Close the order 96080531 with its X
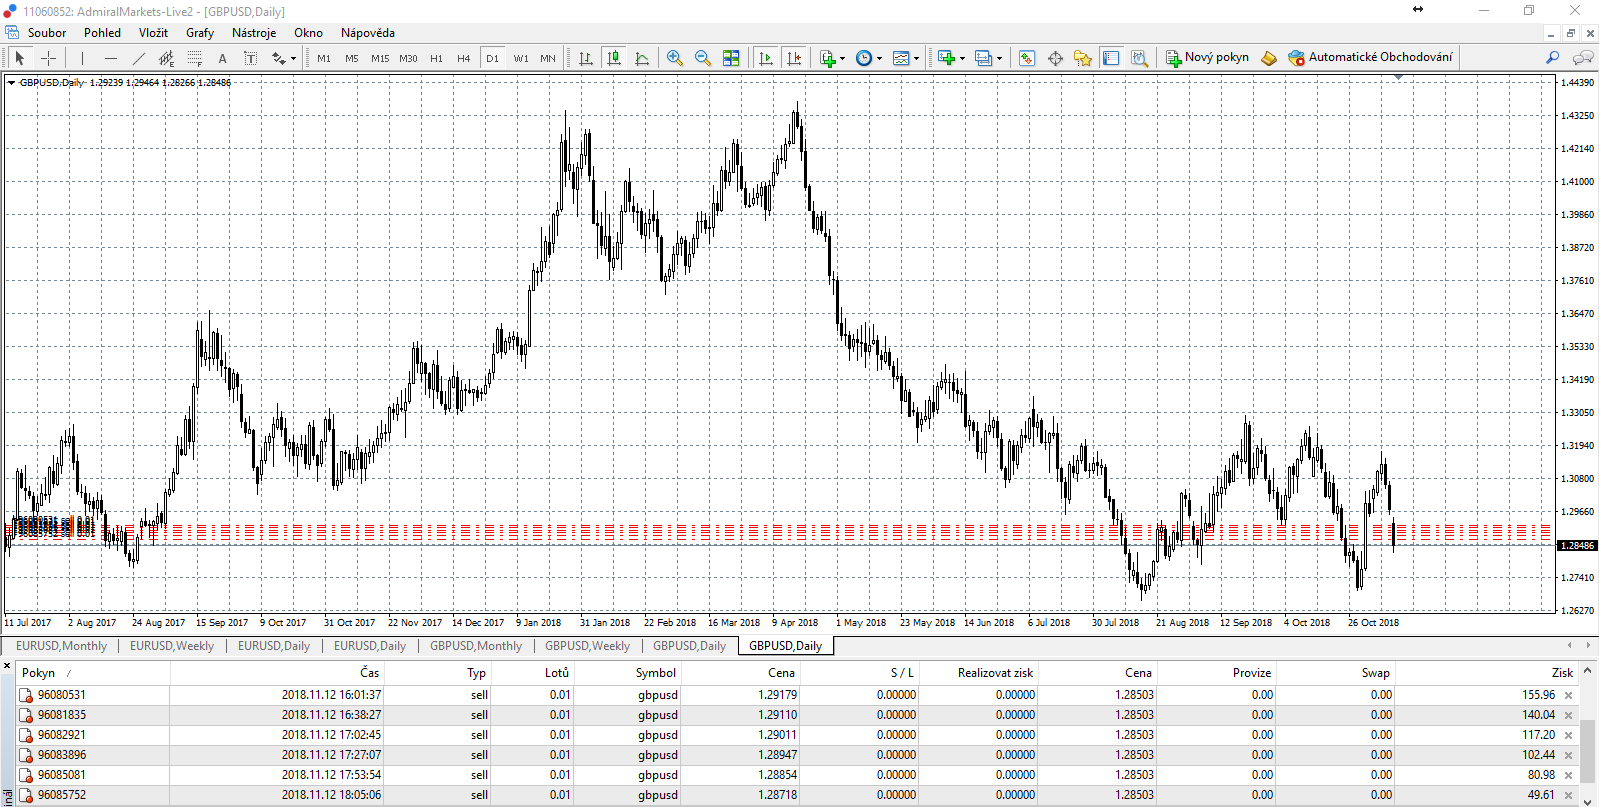The height and width of the screenshot is (807, 1599). pos(1568,695)
